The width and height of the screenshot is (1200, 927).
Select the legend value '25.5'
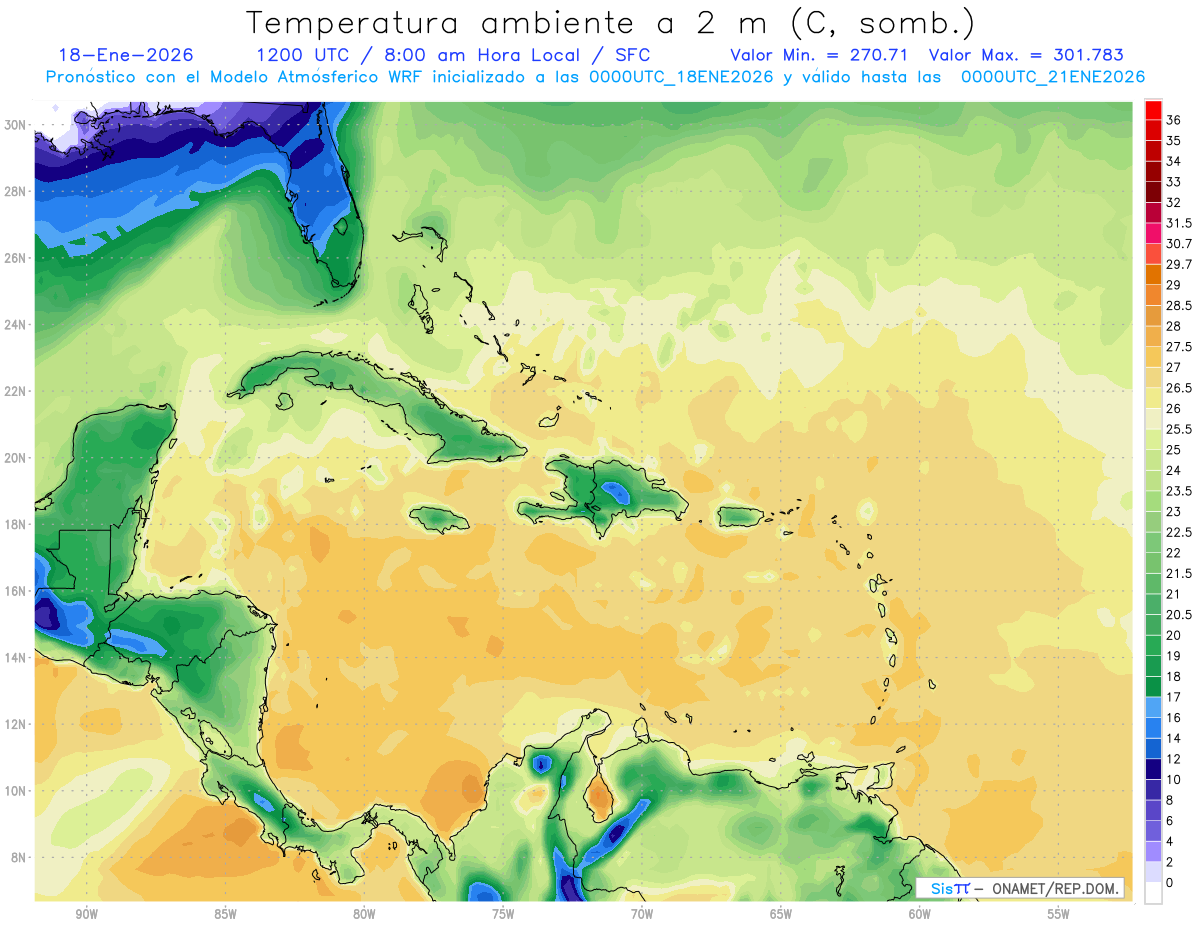pyautogui.click(x=1179, y=429)
